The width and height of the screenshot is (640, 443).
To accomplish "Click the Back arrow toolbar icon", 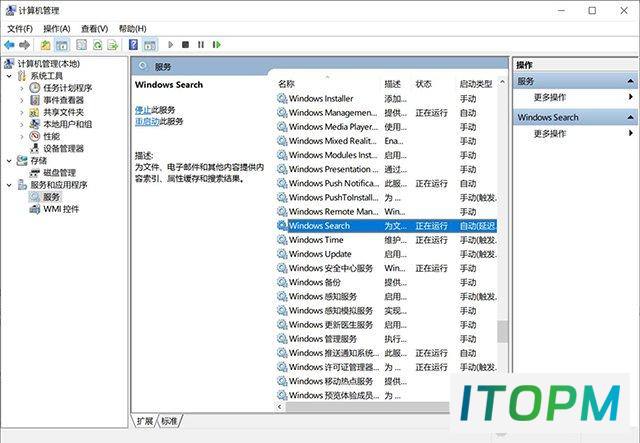I will (x=9, y=45).
